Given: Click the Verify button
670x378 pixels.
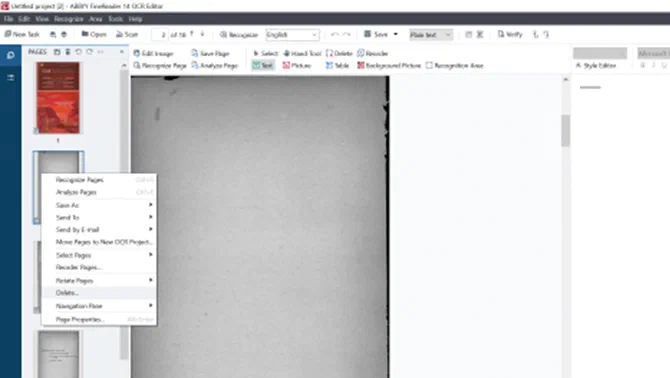Looking at the screenshot, I should click(510, 34).
